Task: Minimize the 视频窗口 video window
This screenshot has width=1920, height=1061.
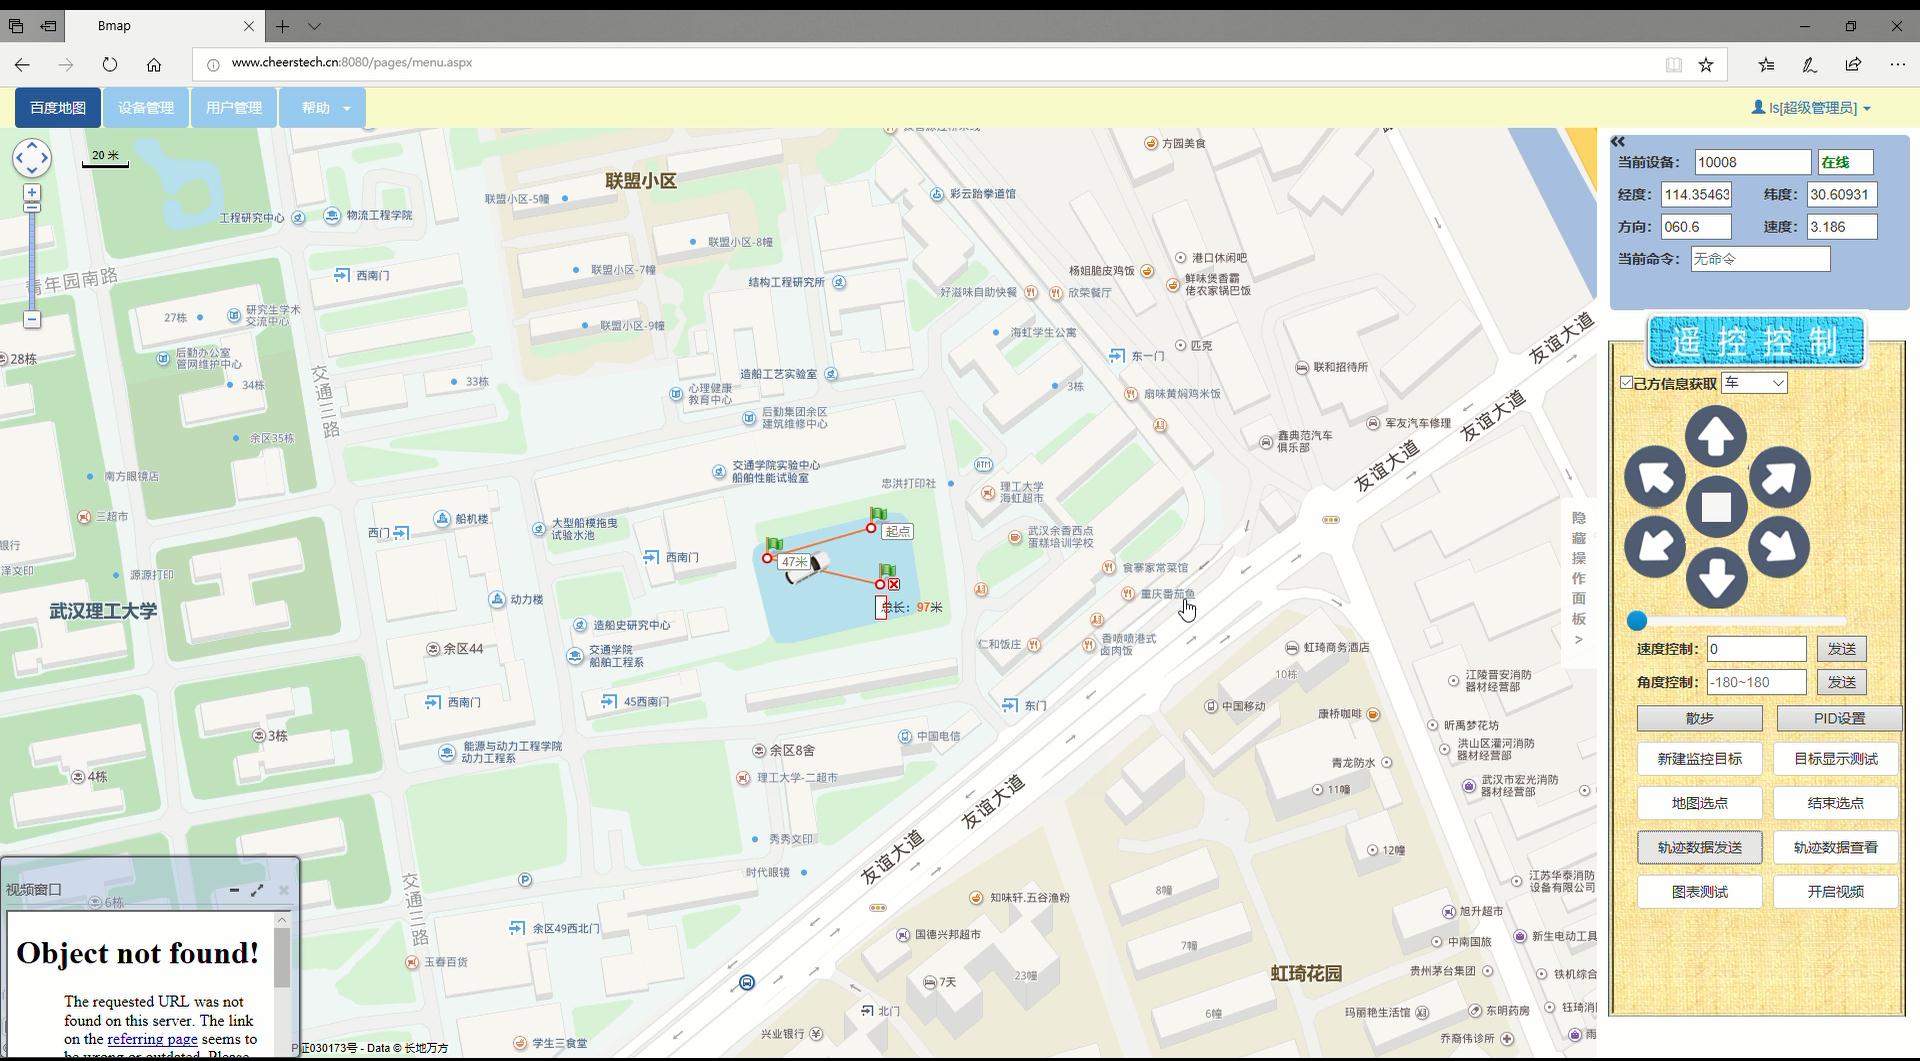Action: pos(234,889)
